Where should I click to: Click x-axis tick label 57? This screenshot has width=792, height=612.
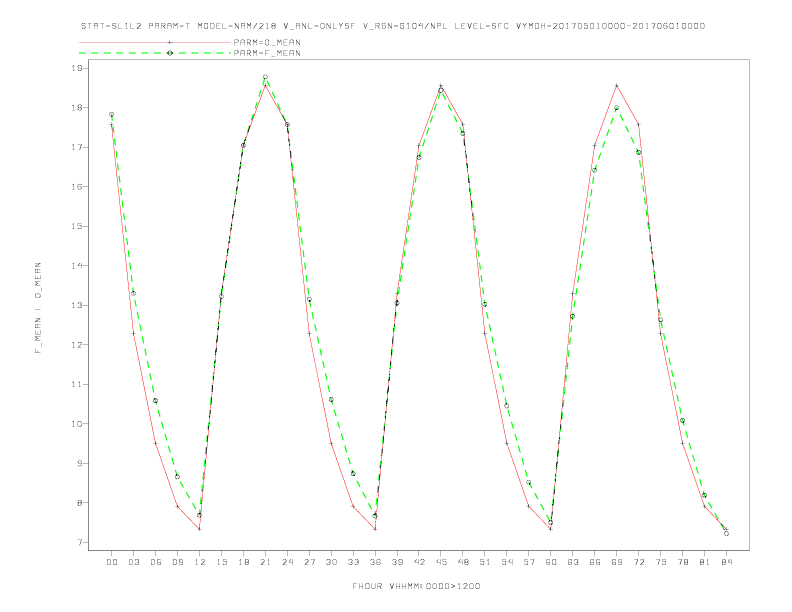[x=529, y=562]
